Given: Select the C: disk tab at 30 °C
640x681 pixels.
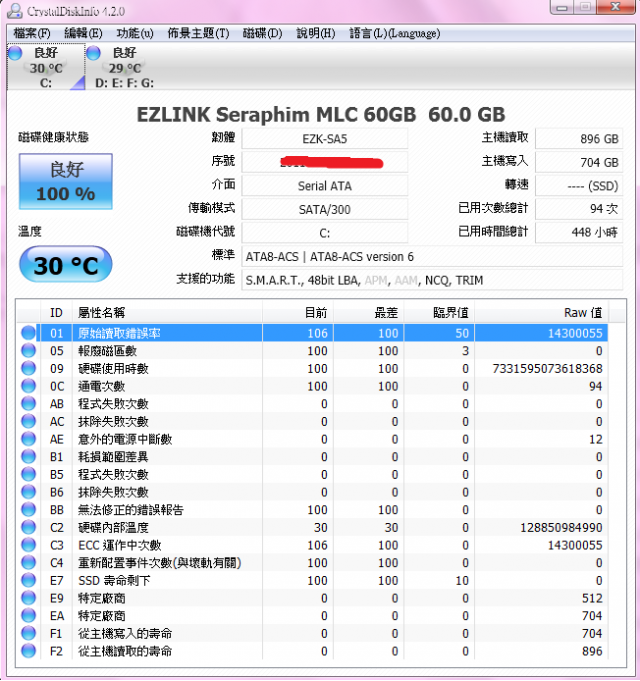Looking at the screenshot, I should (46, 67).
